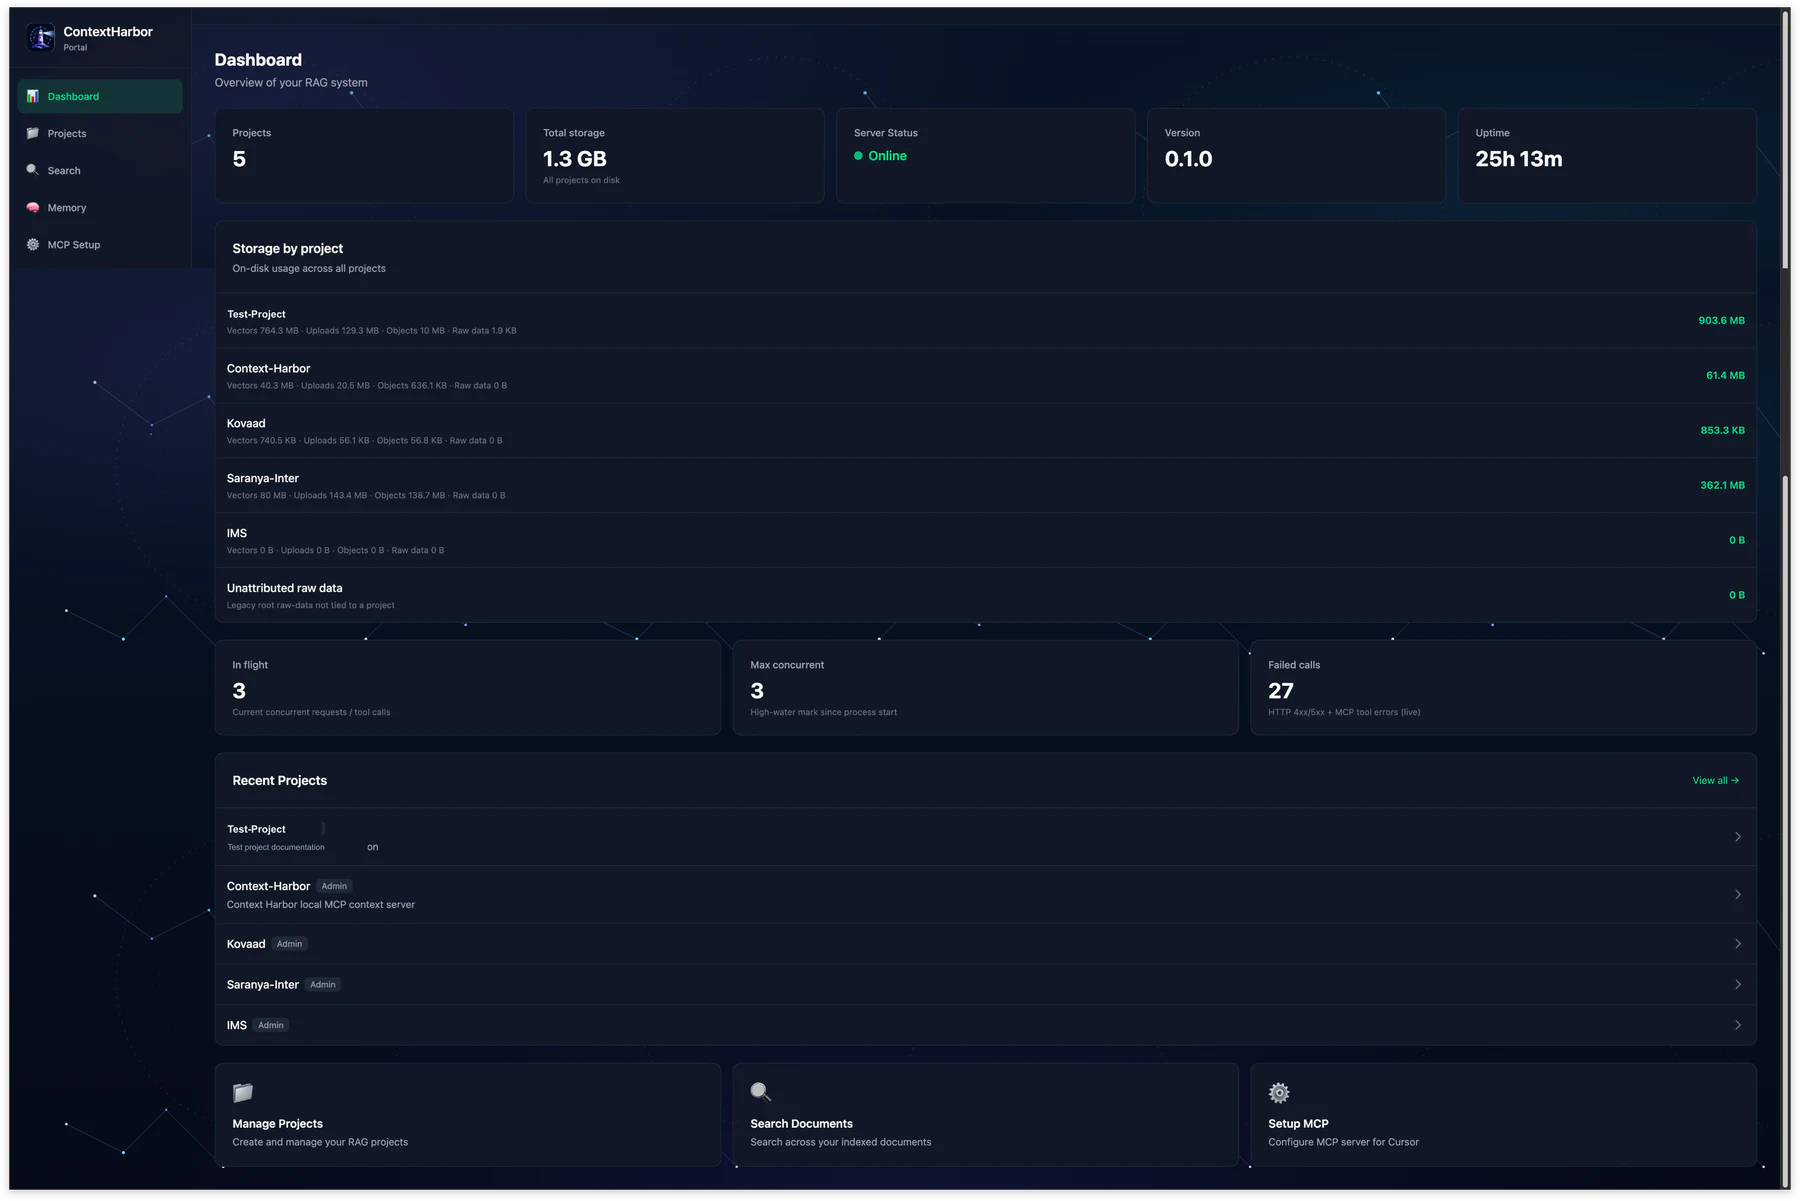The image size is (1800, 1201).
Task: Click the 853.3 KB storage value
Action: tap(1722, 431)
